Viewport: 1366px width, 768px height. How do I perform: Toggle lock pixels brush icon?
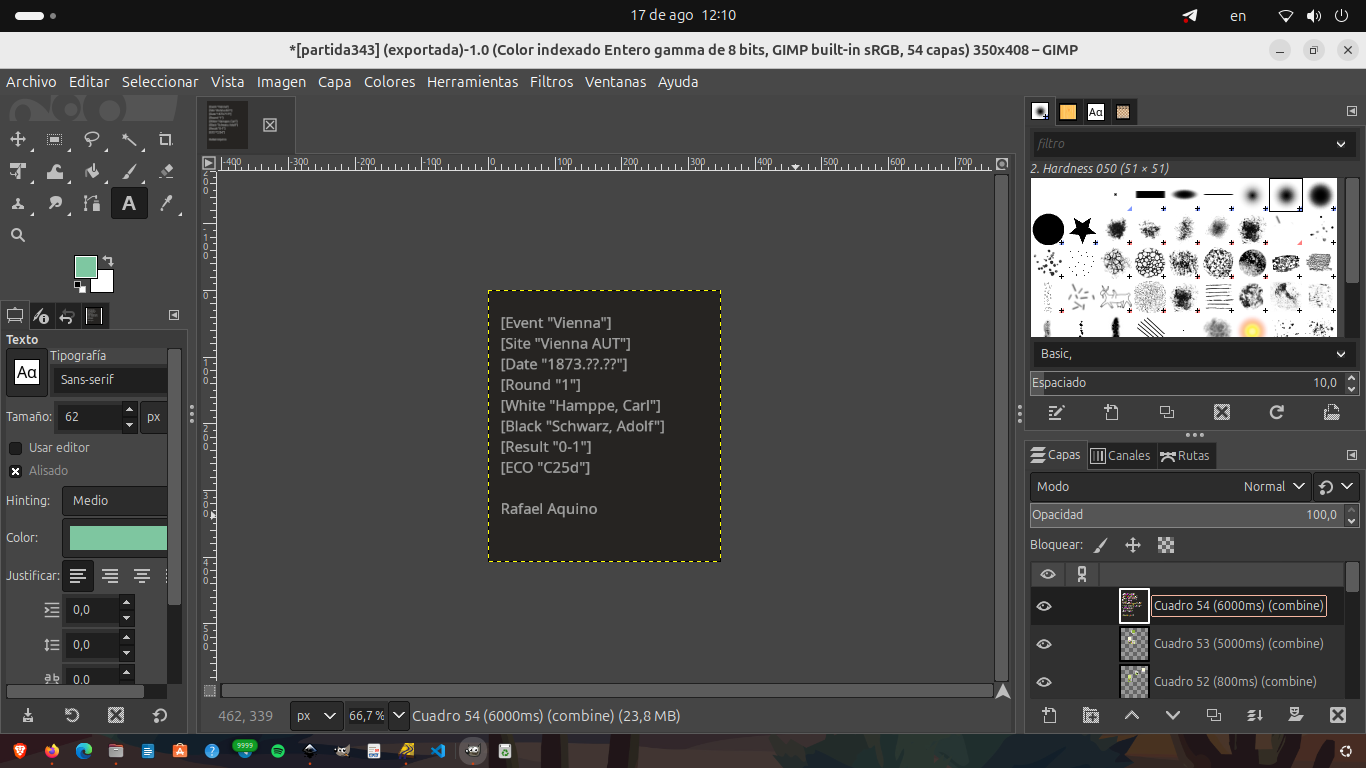pyautogui.click(x=1101, y=545)
